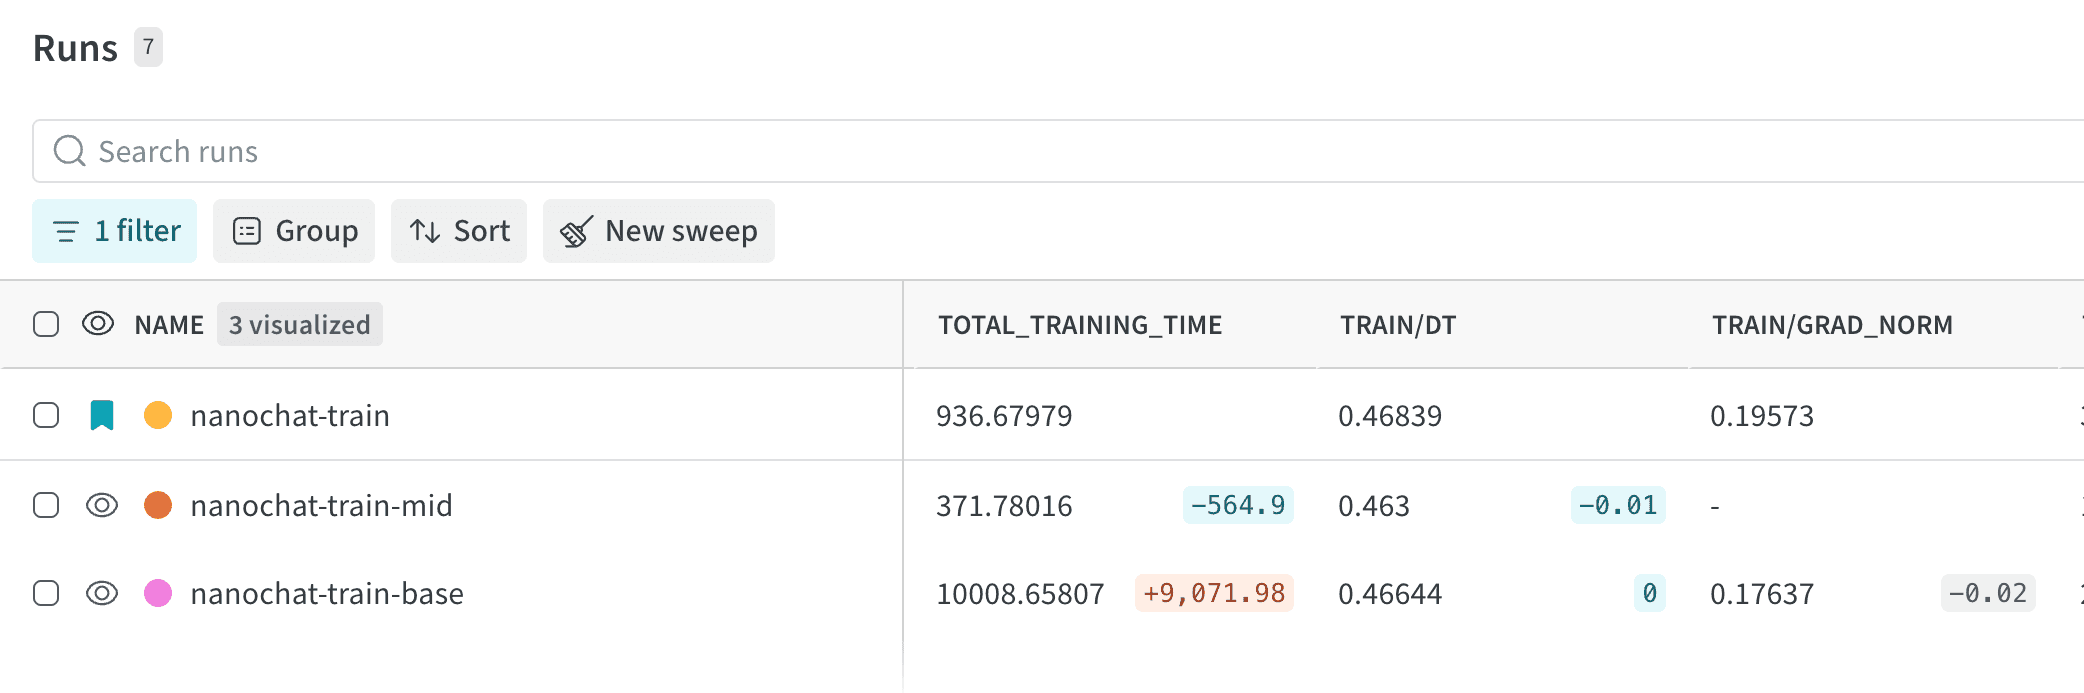Click the search magnifier icon
This screenshot has width=2084, height=693.
pyautogui.click(x=69, y=151)
